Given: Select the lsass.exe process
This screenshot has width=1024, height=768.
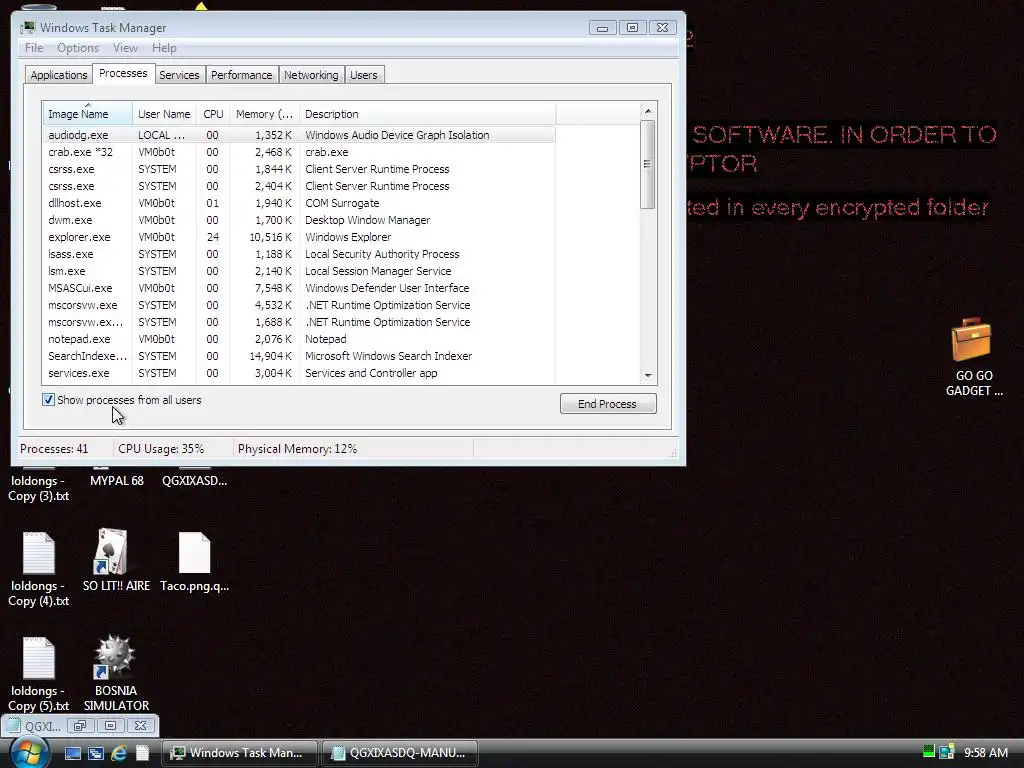Looking at the screenshot, I should pos(299,254).
